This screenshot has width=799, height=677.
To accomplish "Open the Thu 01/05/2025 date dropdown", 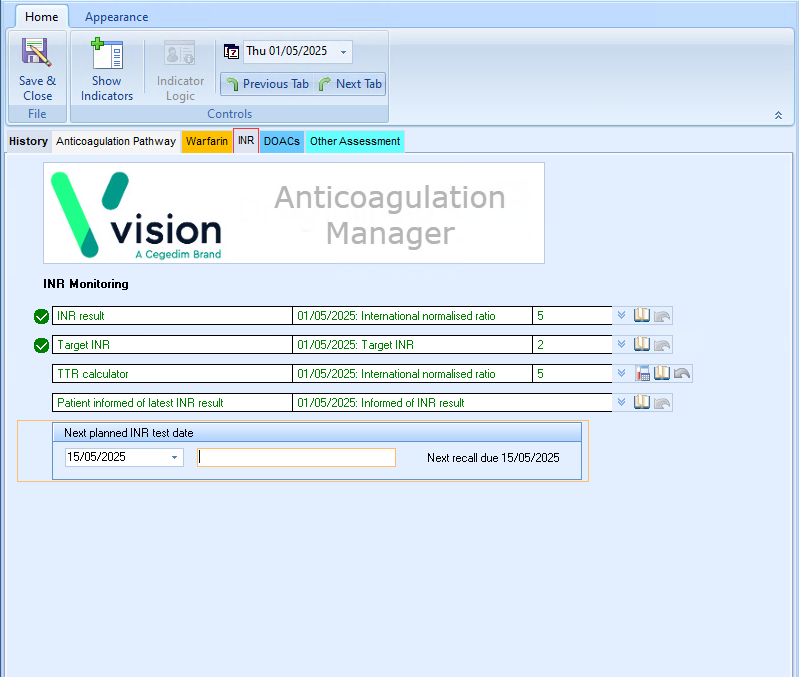I will (343, 52).
